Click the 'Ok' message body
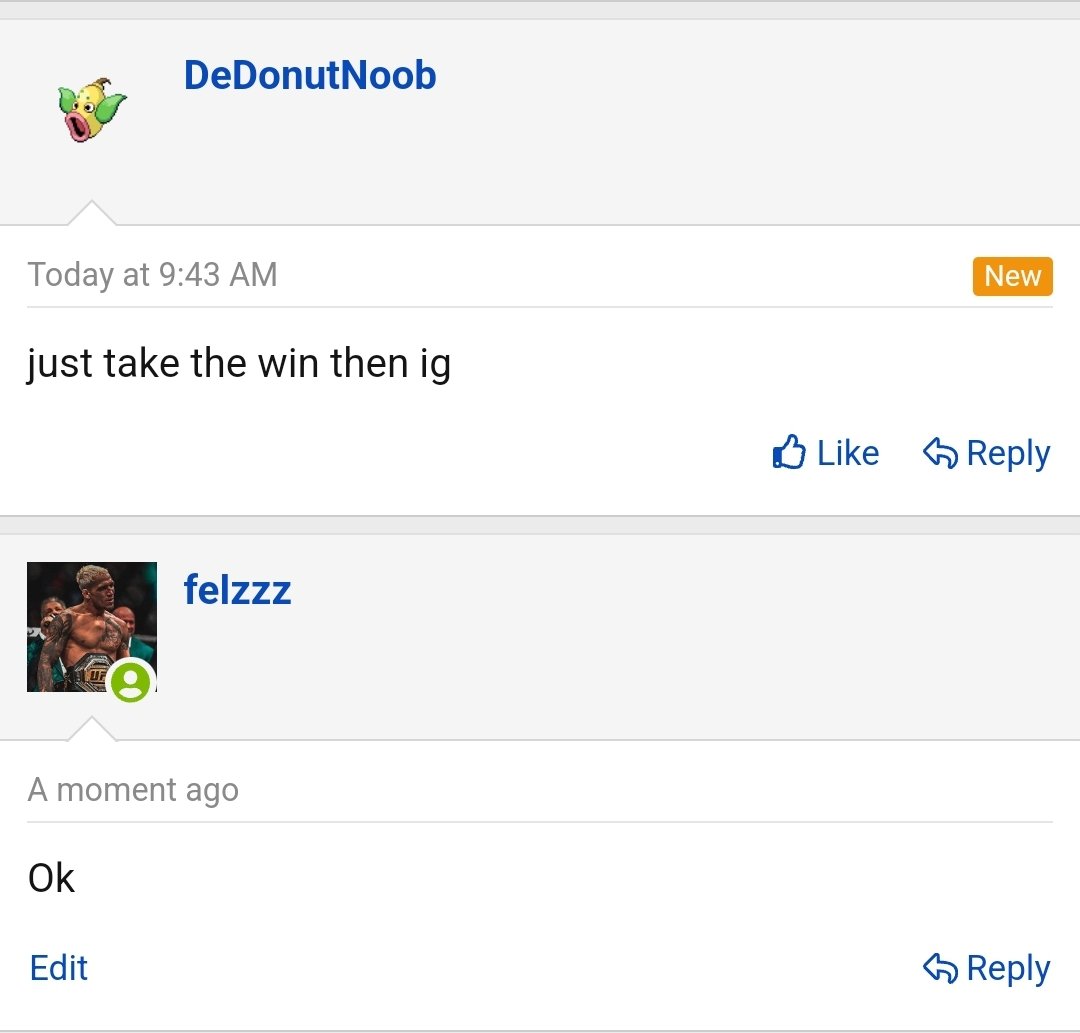This screenshot has width=1080, height=1033. click(51, 877)
